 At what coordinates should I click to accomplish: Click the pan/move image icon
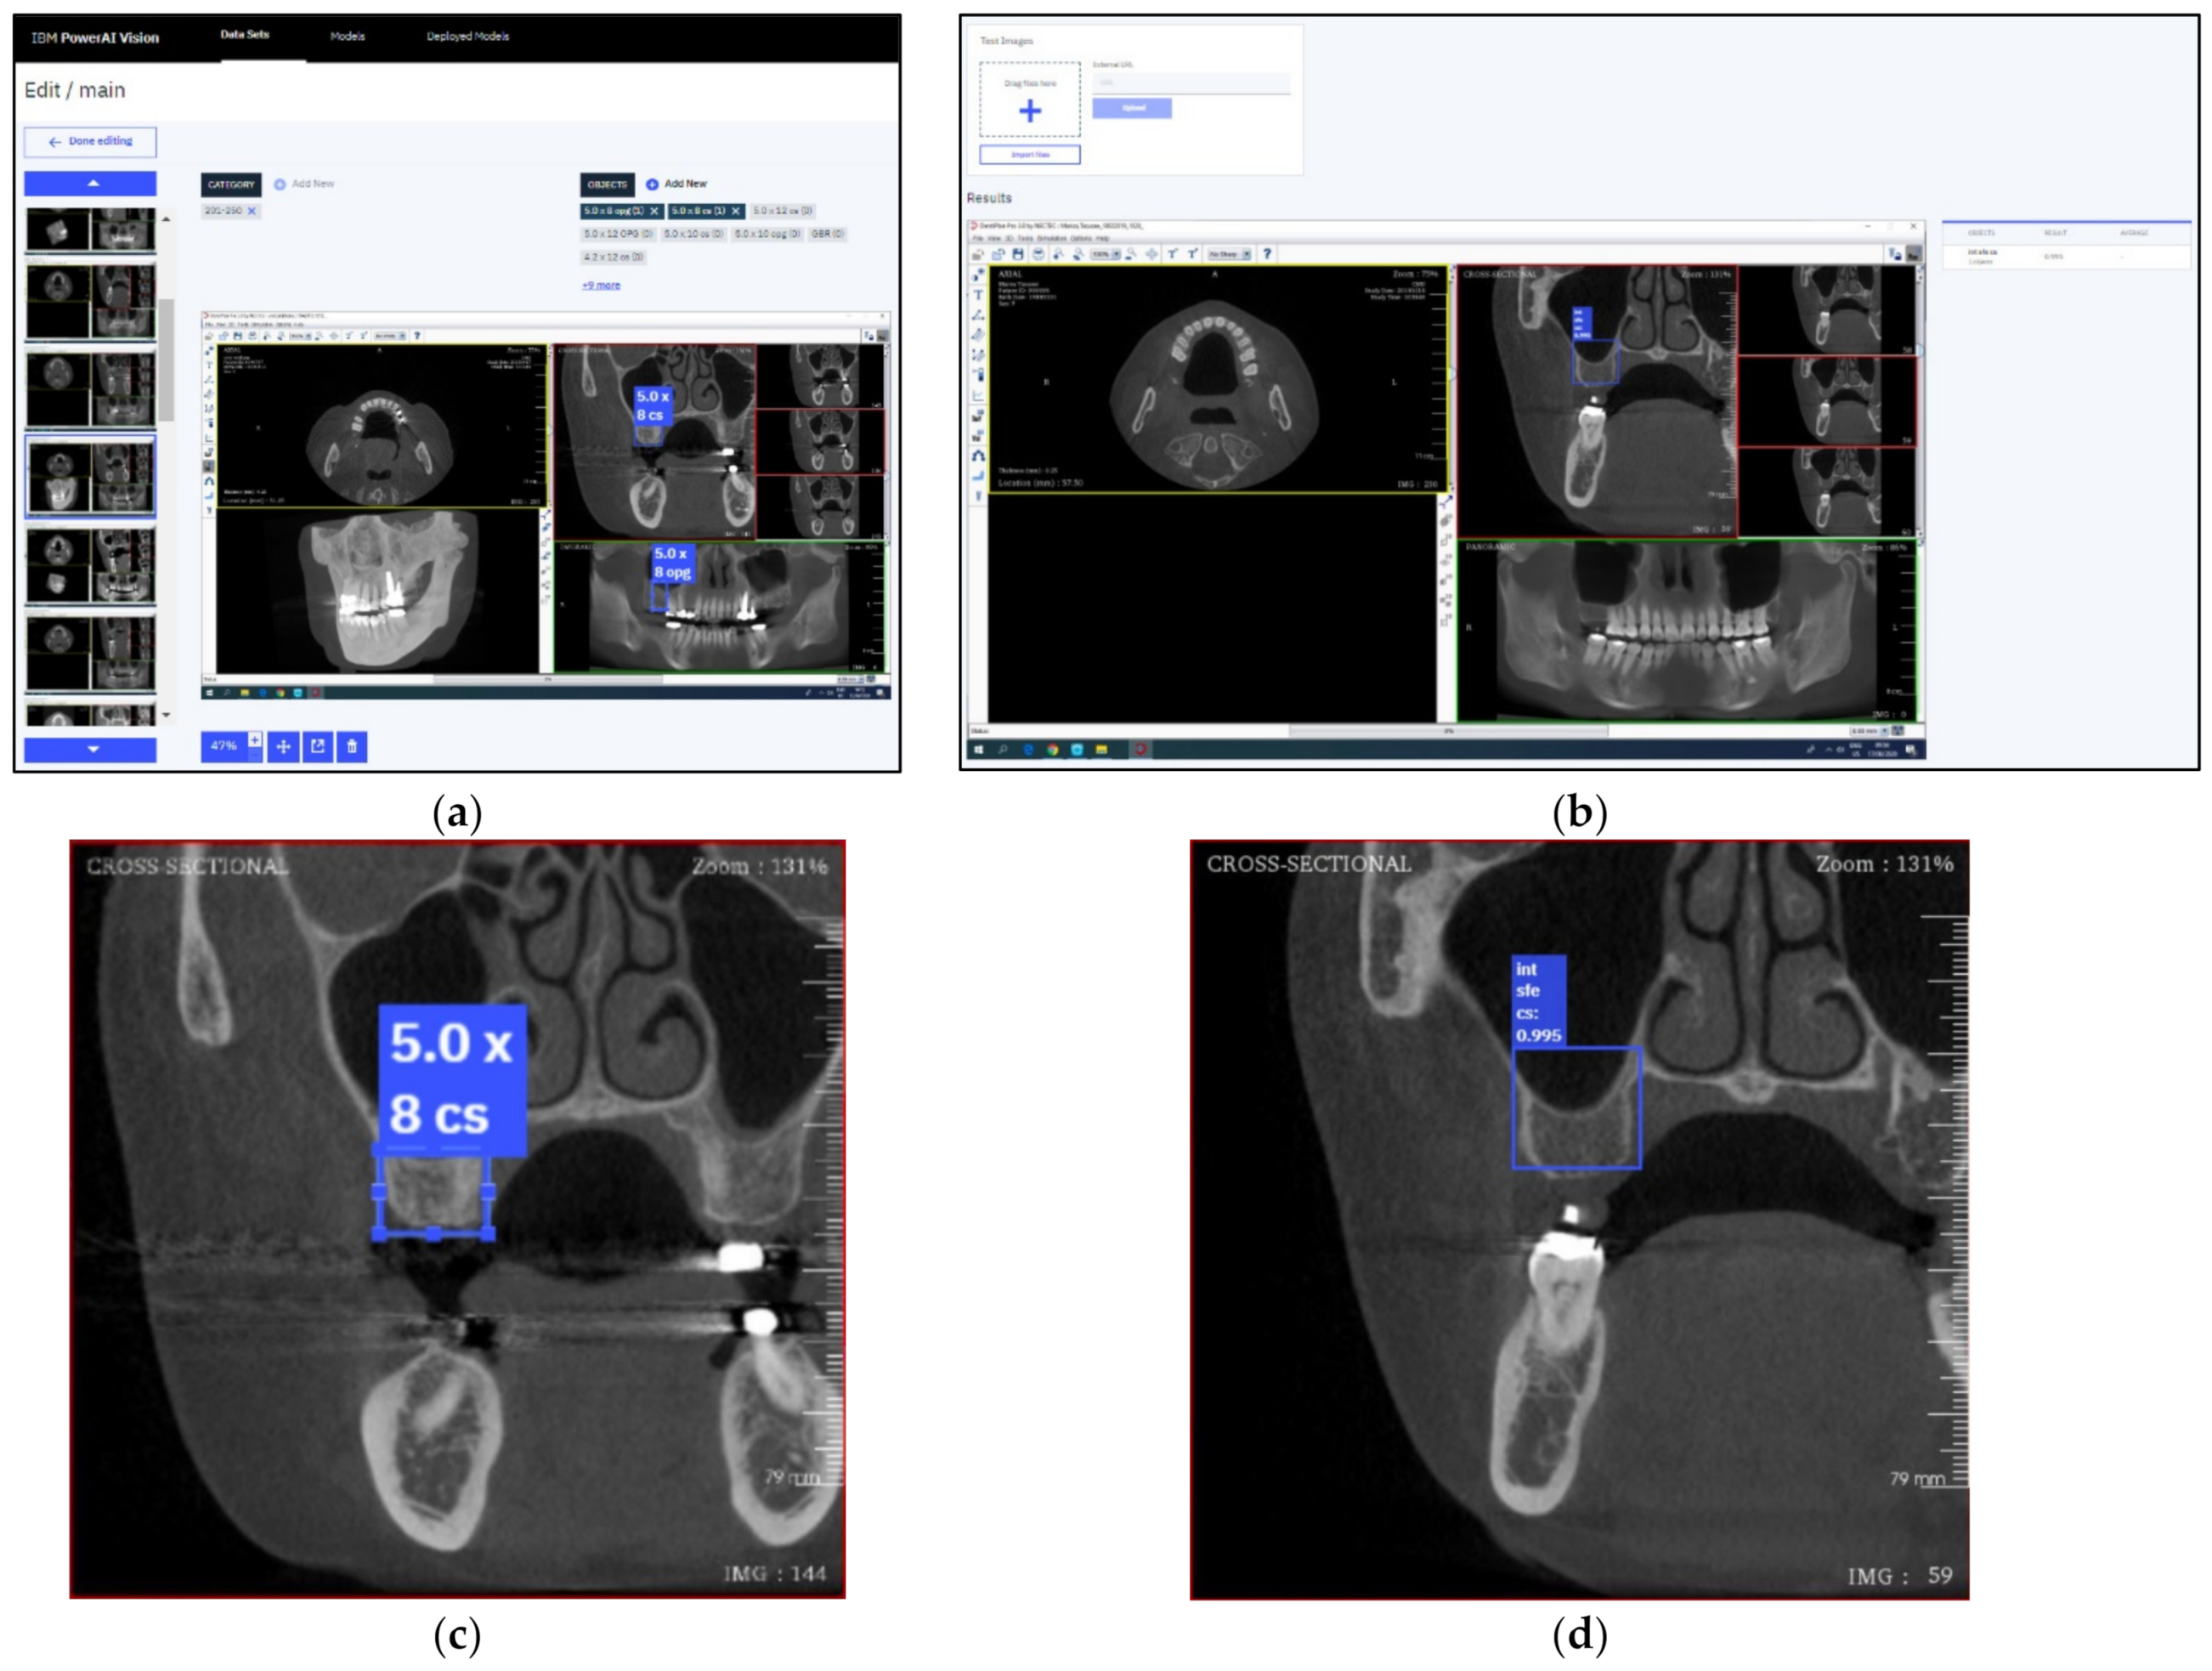(x=284, y=746)
